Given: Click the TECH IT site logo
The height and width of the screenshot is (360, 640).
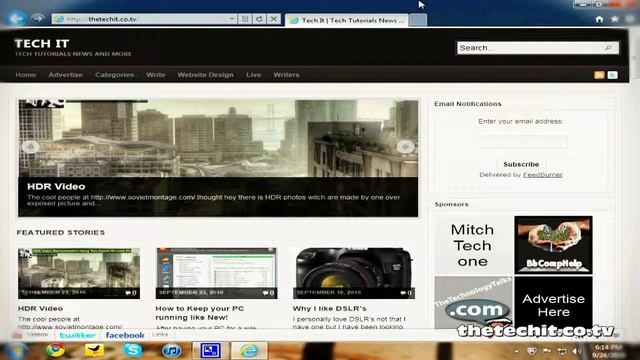Looking at the screenshot, I should click(42, 43).
